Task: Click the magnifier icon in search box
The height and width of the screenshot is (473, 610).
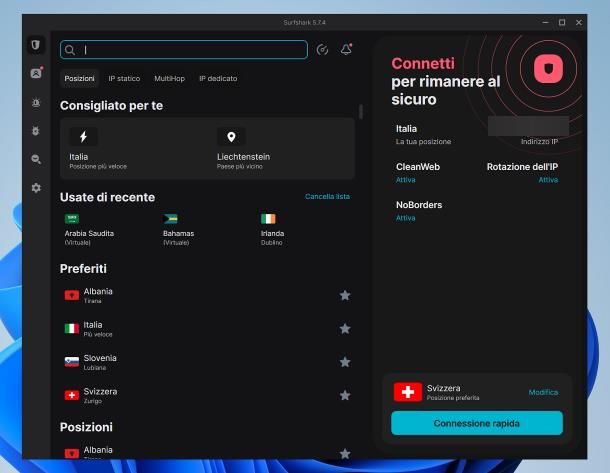Action: (x=70, y=50)
